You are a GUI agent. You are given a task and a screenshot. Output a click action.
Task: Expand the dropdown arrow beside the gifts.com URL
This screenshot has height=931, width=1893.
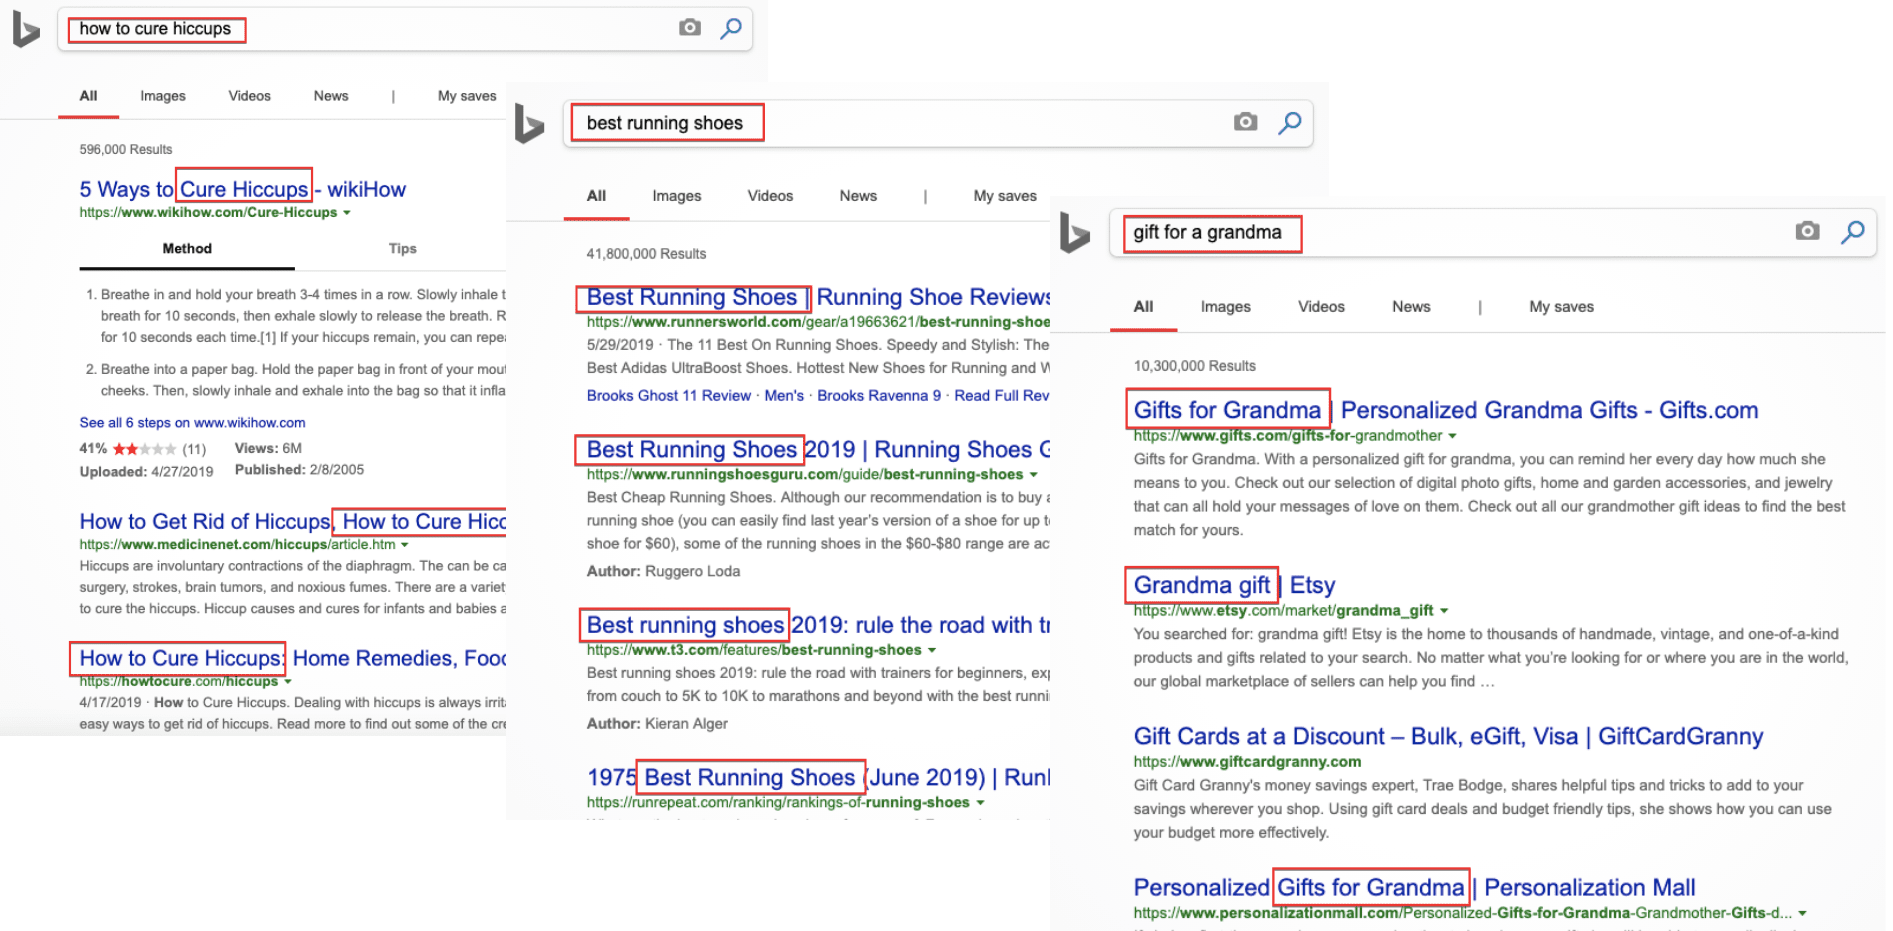tap(1453, 436)
